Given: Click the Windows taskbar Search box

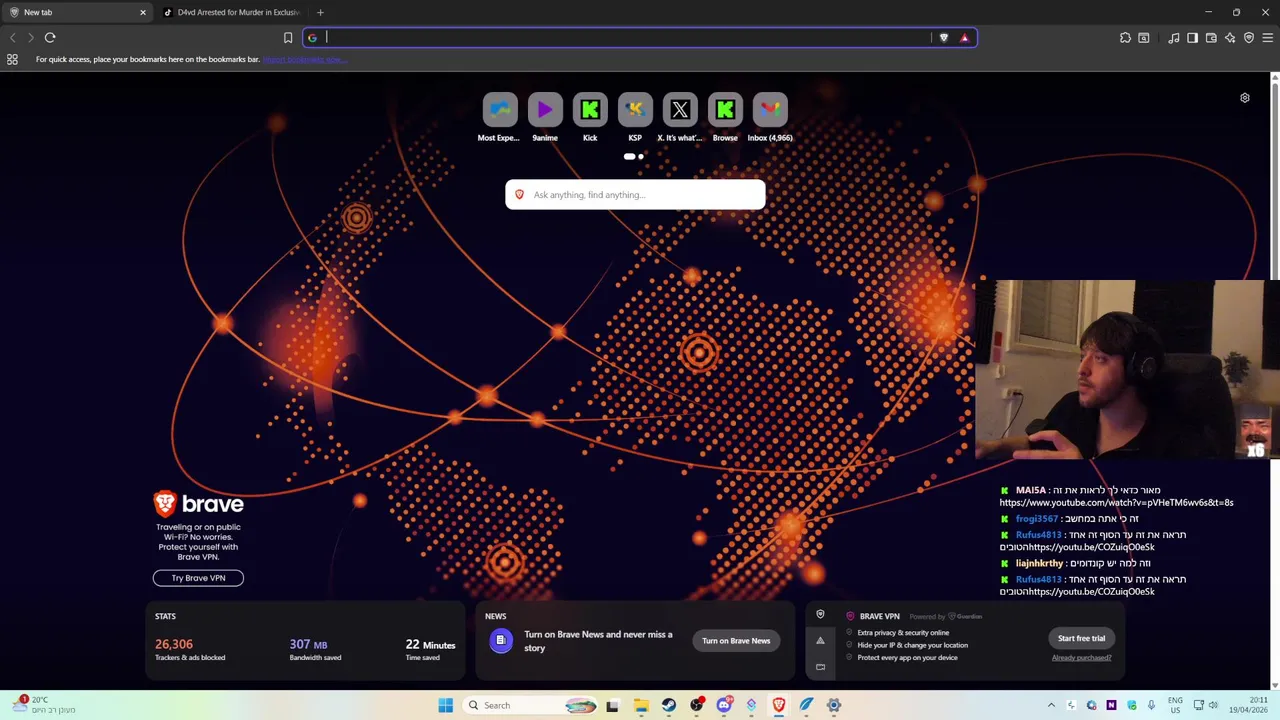Looking at the screenshot, I should point(532,705).
